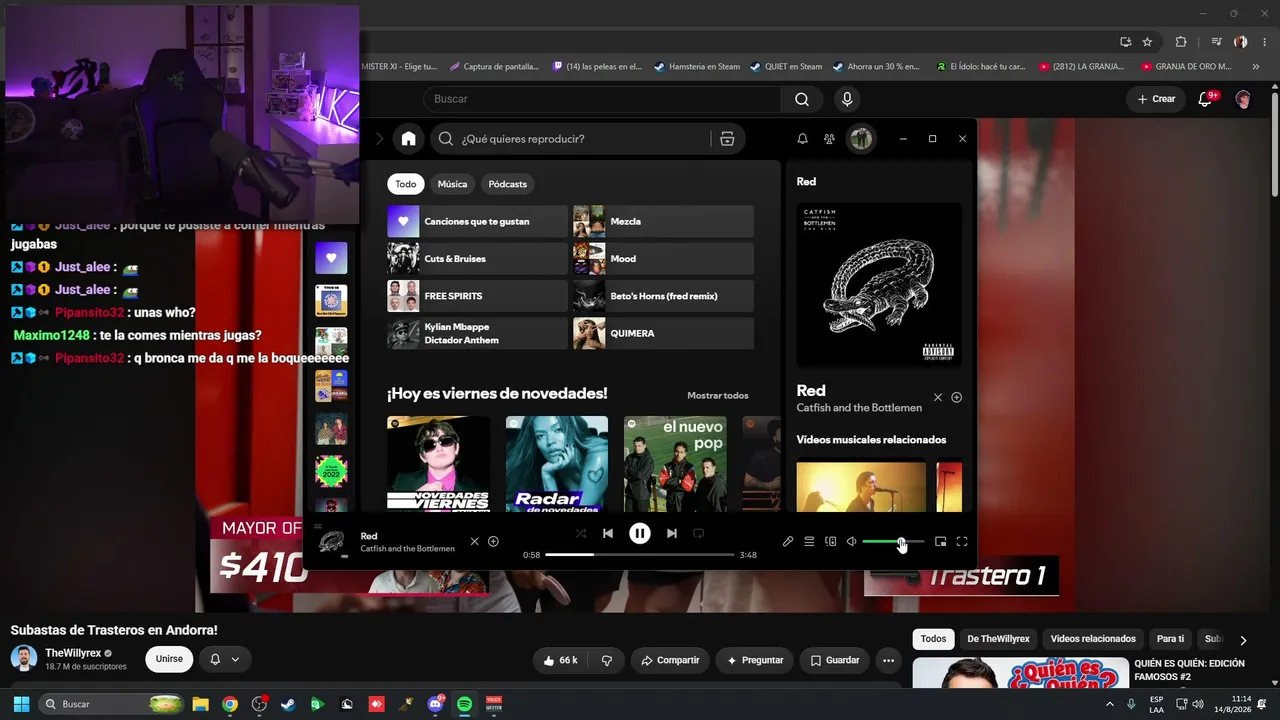Toggle repeat in Spotify player
Viewport: 1280px width, 720px height.
[699, 533]
